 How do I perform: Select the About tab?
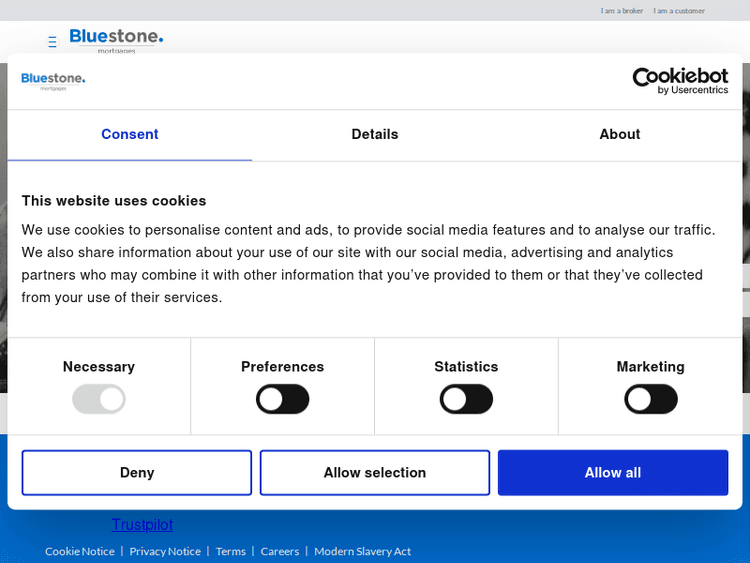[x=620, y=134]
